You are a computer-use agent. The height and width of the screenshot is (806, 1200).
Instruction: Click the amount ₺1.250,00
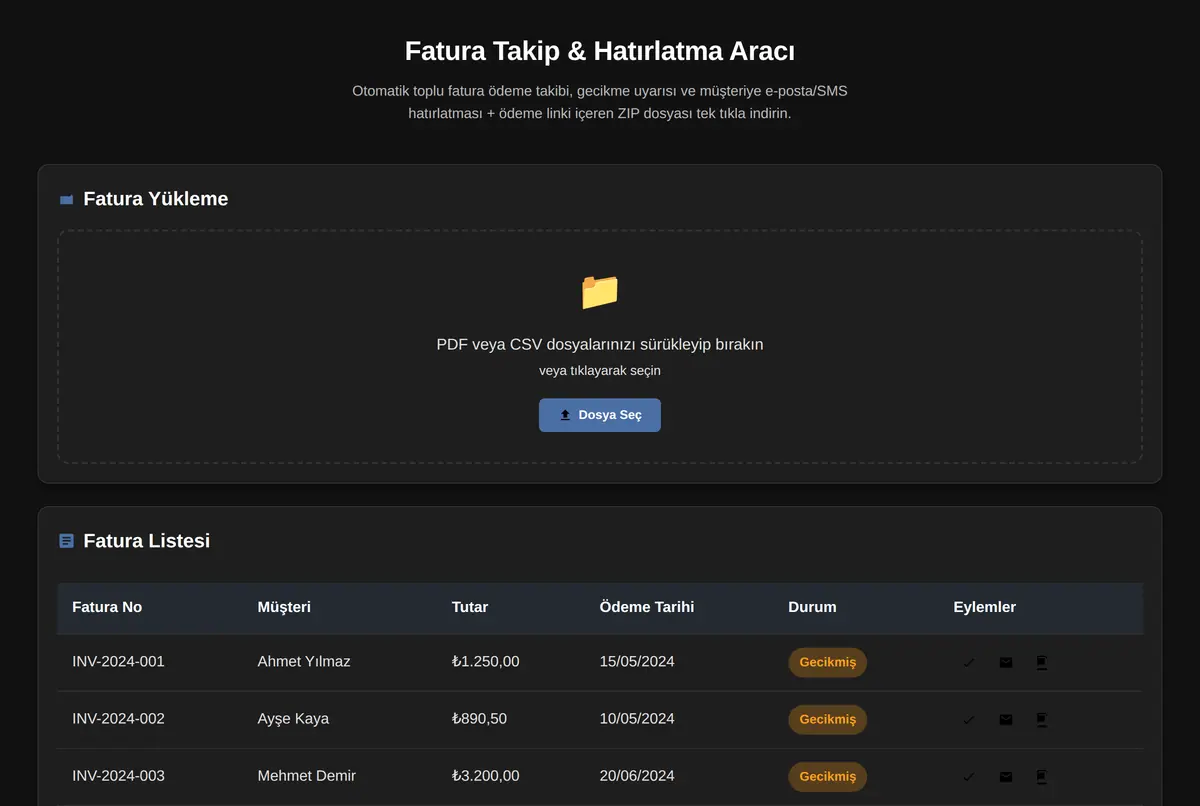pos(485,662)
